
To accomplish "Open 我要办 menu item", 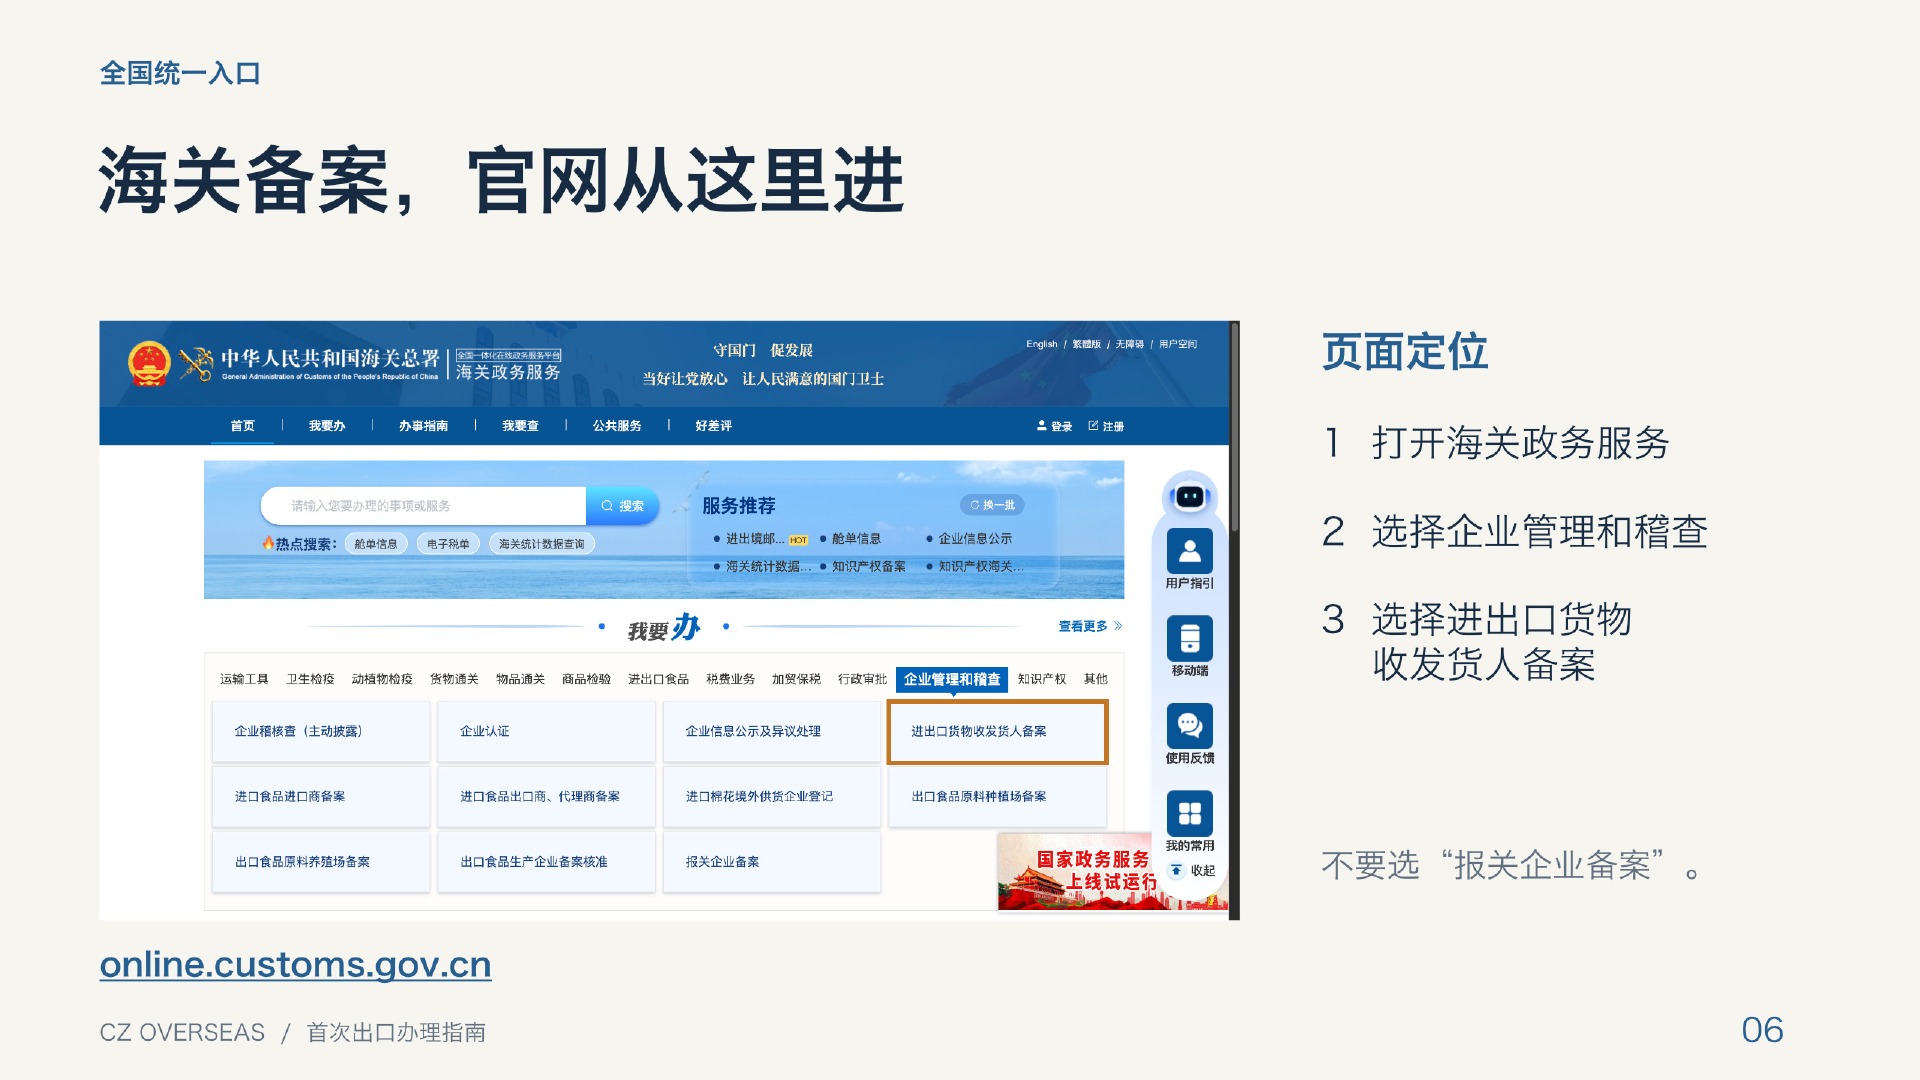I will 327,426.
